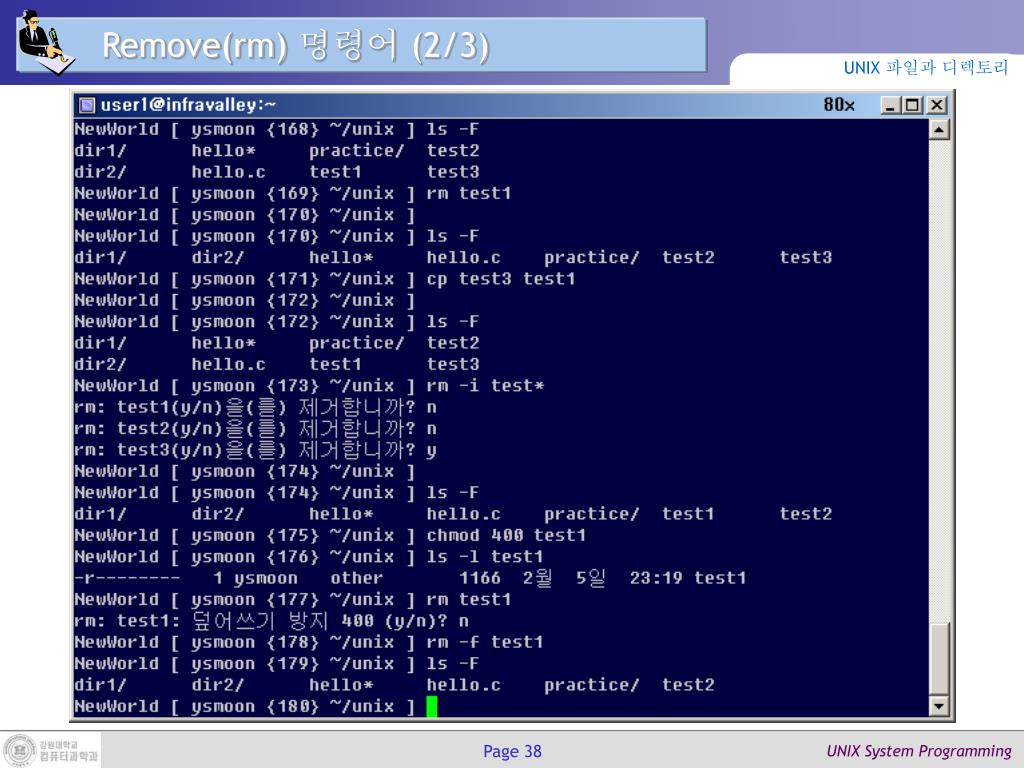Click the "80x" label in title bar
This screenshot has height=768, width=1024.
pos(839,104)
